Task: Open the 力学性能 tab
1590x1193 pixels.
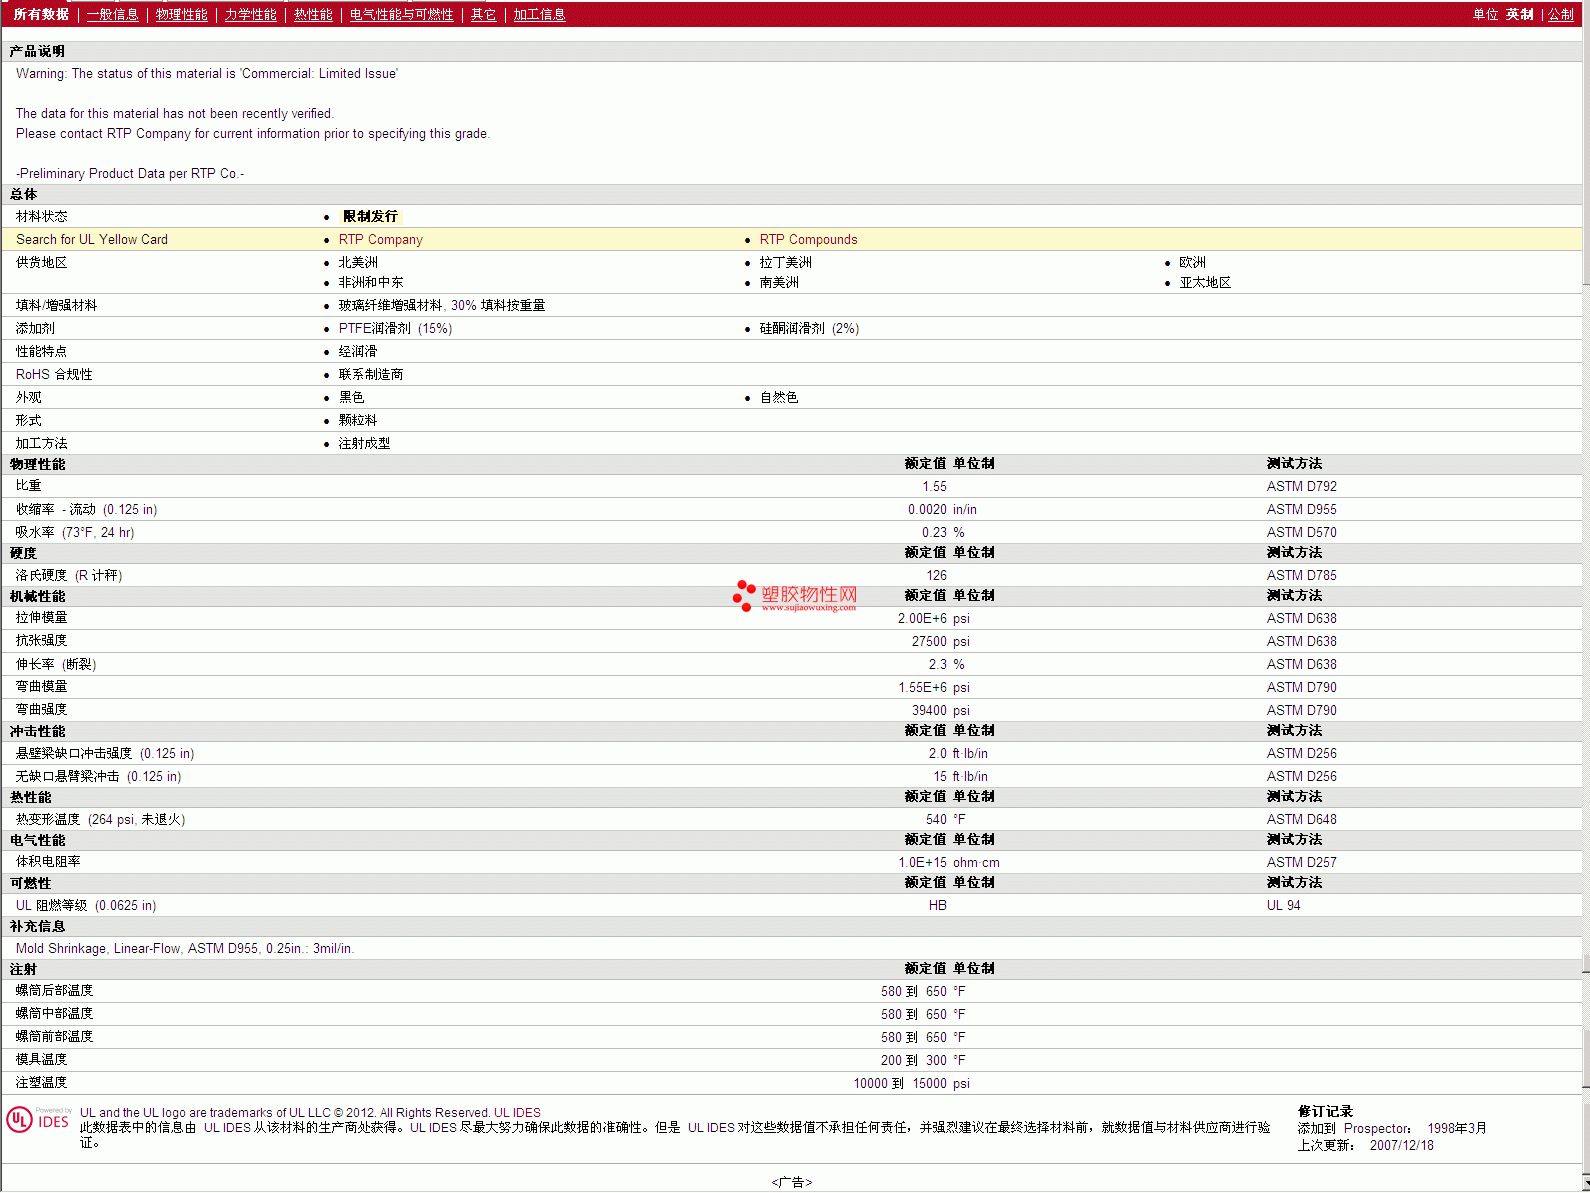Action: click(250, 14)
